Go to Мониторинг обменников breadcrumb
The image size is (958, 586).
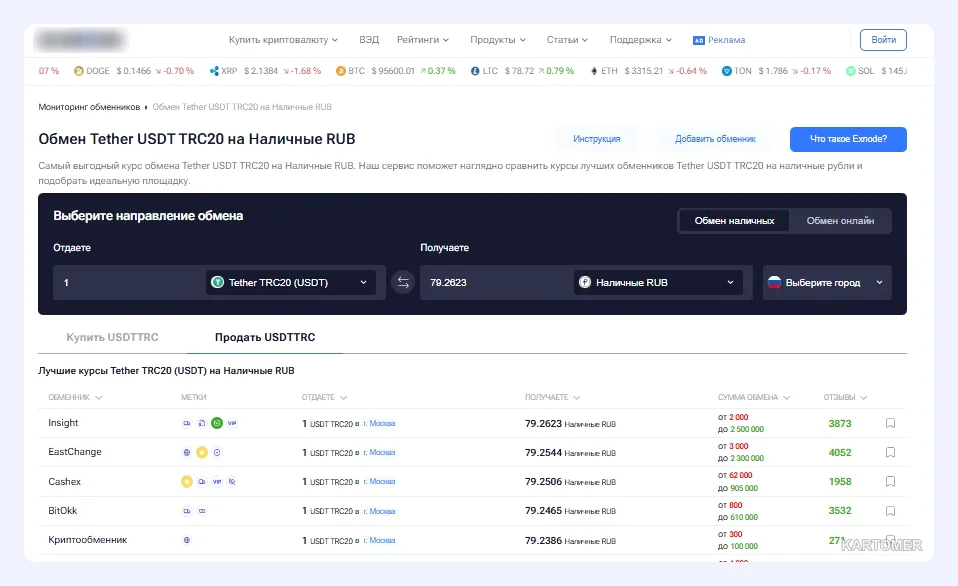[89, 107]
